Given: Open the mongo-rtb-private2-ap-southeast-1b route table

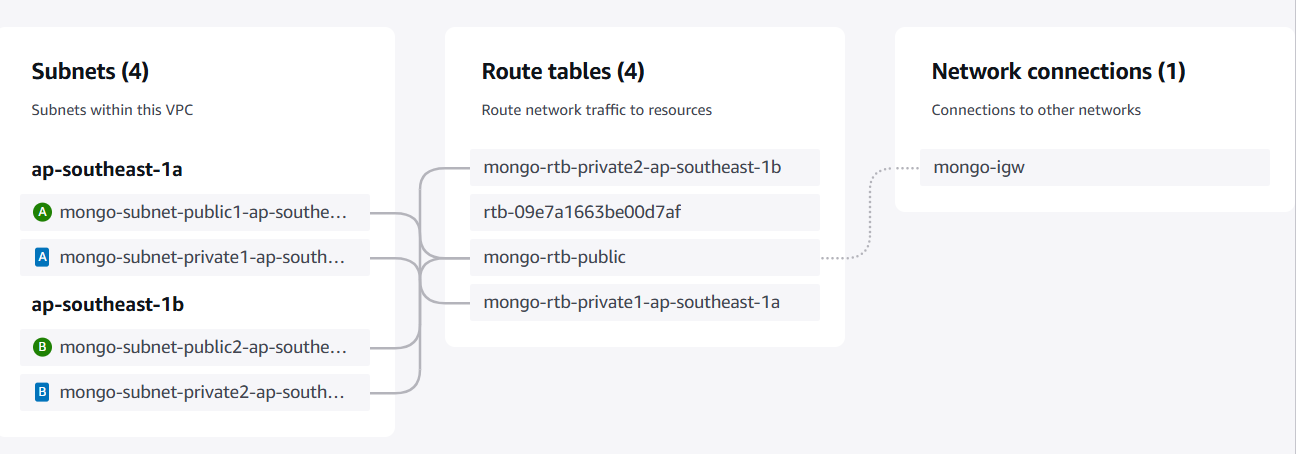Looking at the screenshot, I should [x=645, y=167].
